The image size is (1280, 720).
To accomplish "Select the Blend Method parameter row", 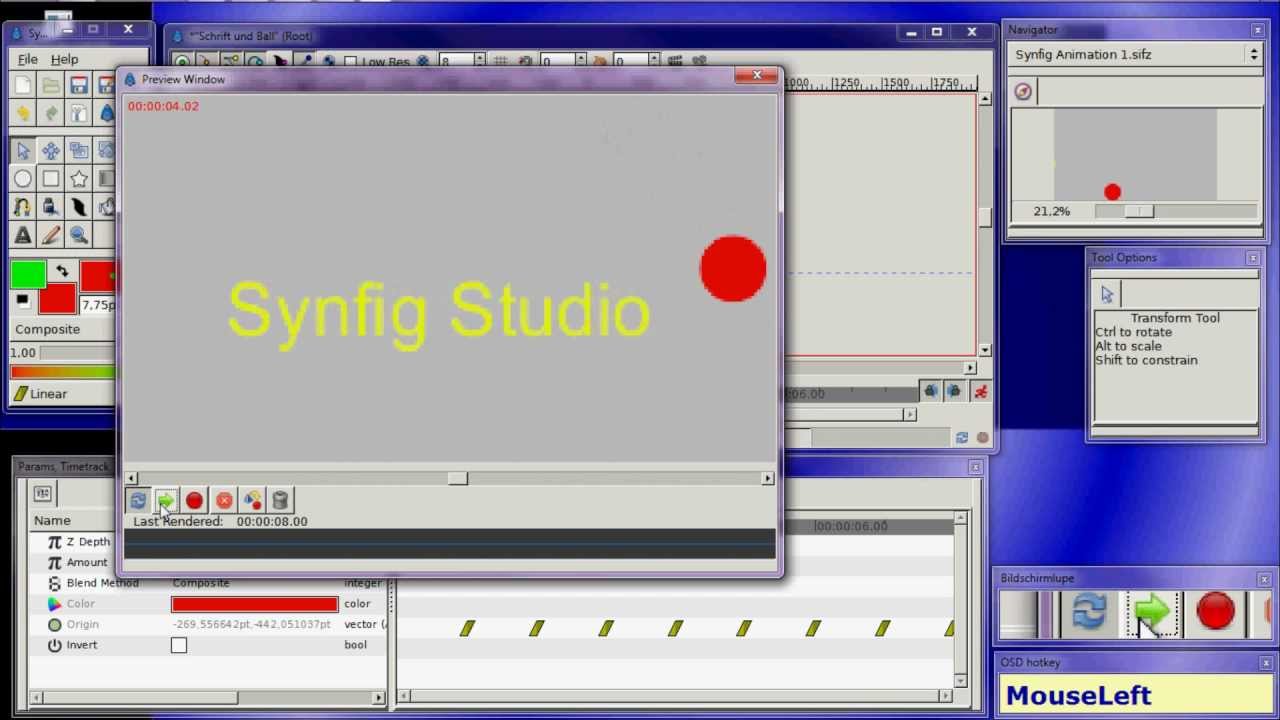I will (210, 583).
